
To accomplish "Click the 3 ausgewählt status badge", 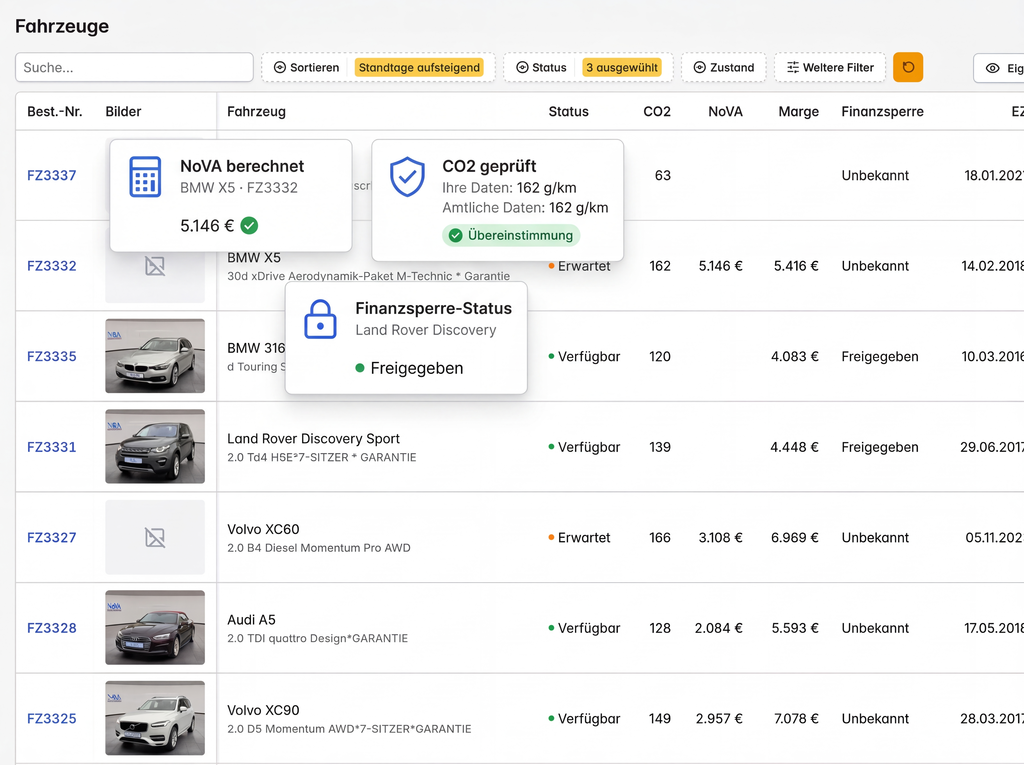I will pyautogui.click(x=622, y=68).
